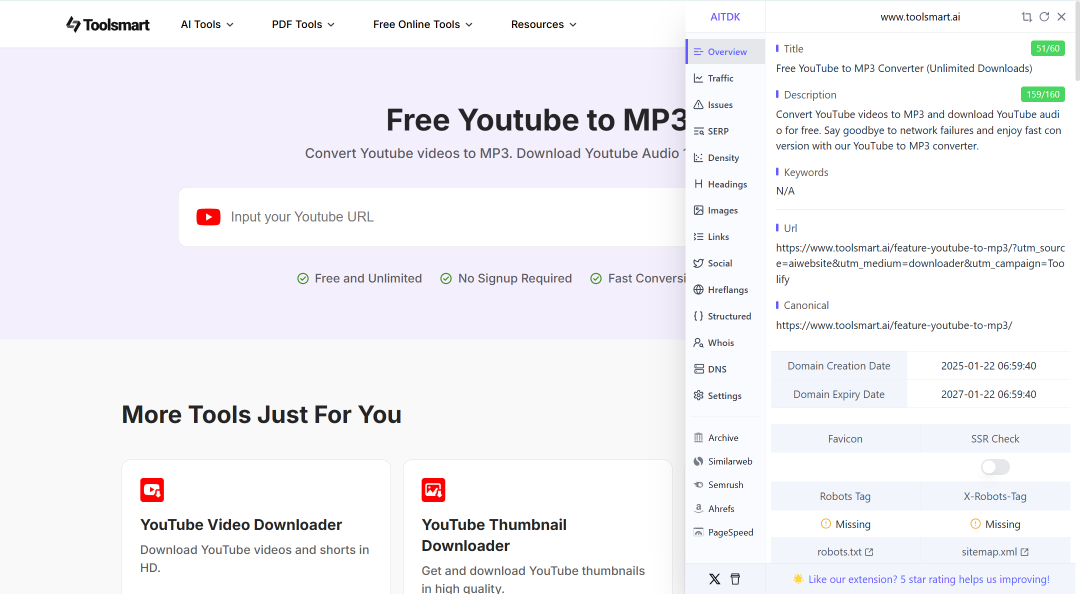The width and height of the screenshot is (1080, 594).
Task: Click the Keywords N/A value
Action: click(x=785, y=191)
